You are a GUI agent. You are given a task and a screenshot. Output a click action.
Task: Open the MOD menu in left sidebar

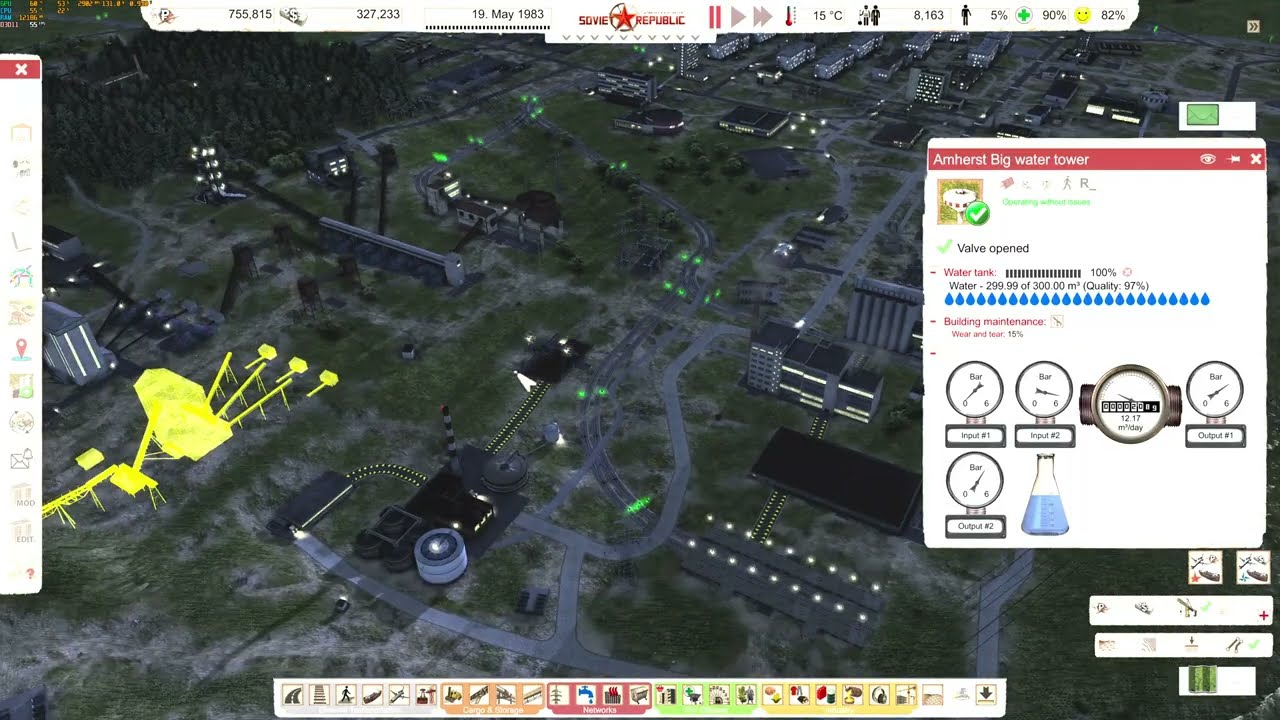point(25,497)
